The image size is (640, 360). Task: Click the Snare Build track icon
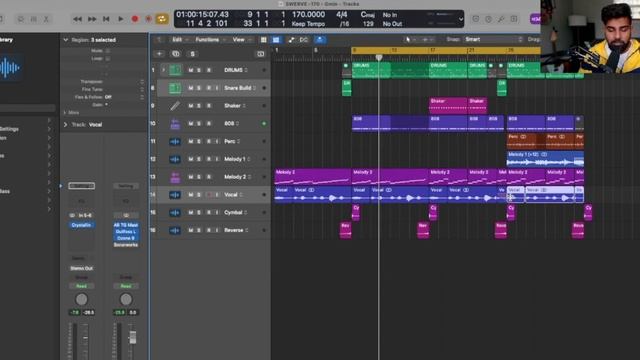[x=175, y=88]
